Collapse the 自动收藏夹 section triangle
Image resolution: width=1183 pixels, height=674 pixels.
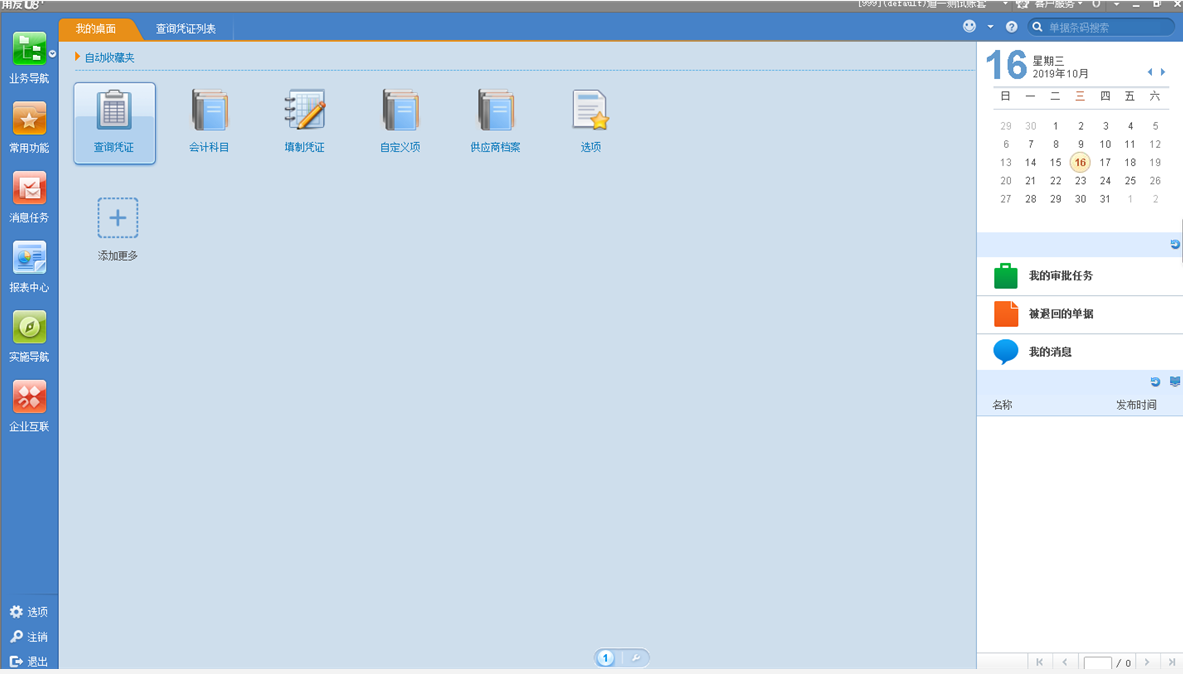(x=78, y=58)
